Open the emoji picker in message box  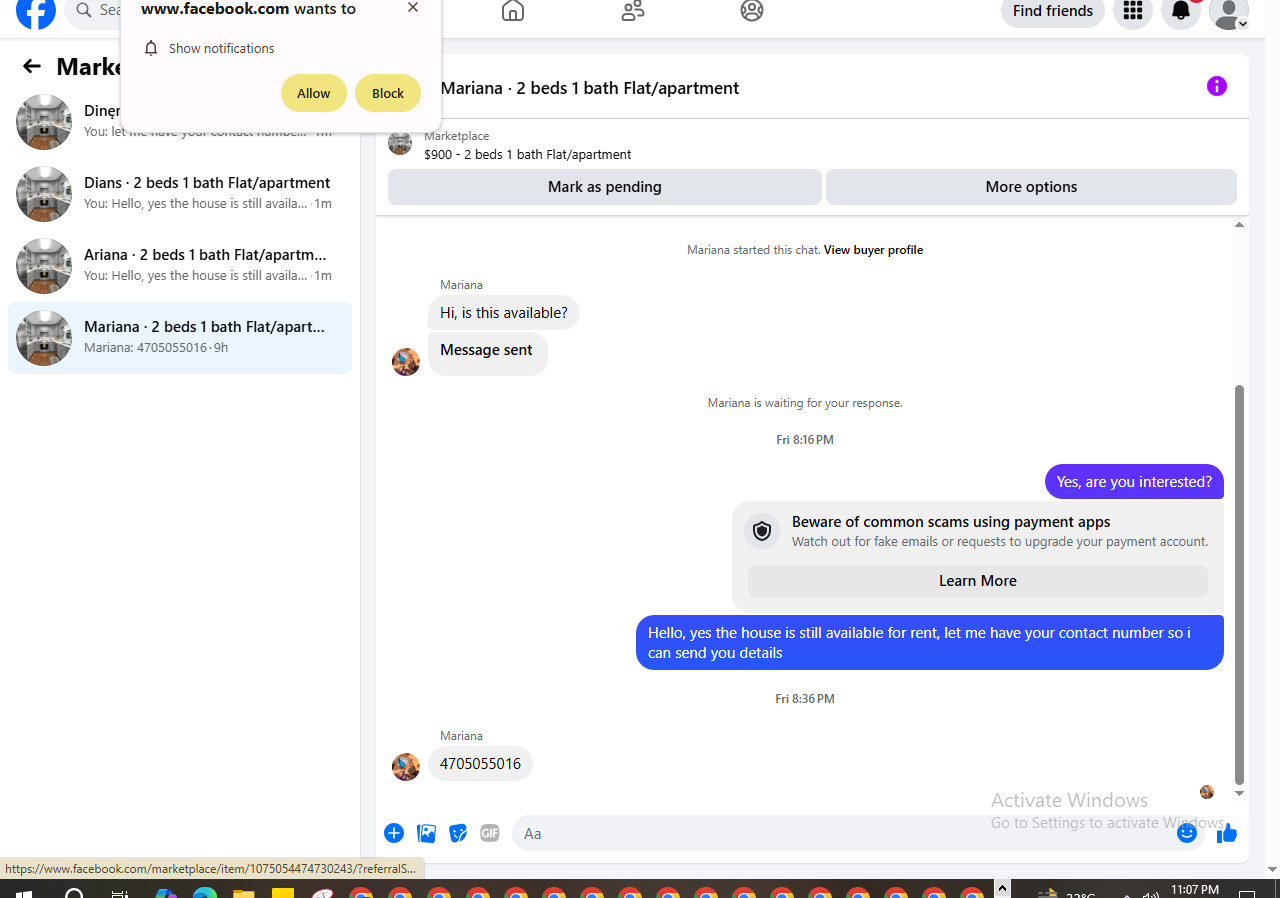click(x=1187, y=833)
